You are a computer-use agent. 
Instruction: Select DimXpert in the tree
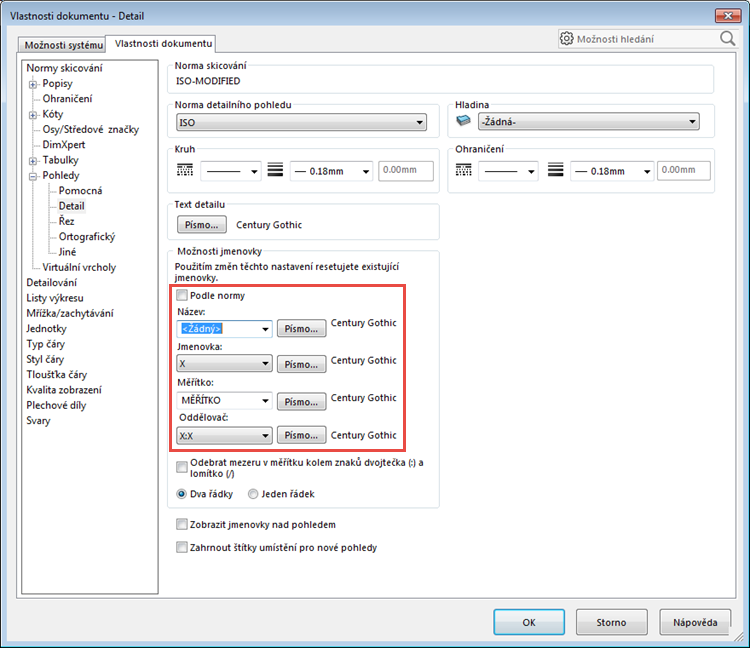(64, 144)
